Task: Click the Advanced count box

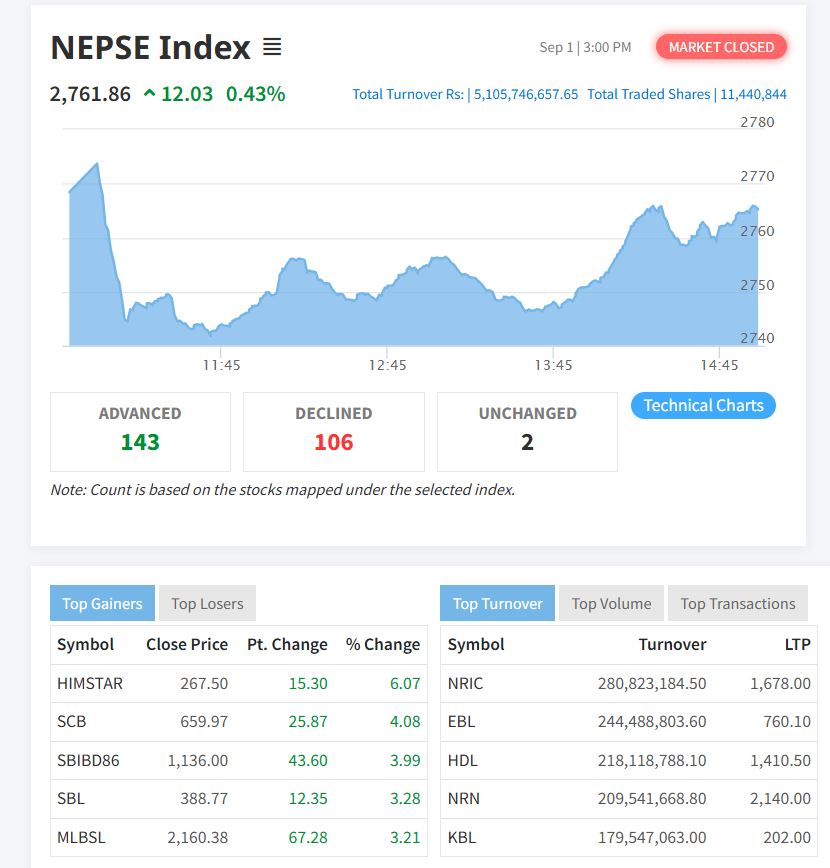Action: pos(140,431)
